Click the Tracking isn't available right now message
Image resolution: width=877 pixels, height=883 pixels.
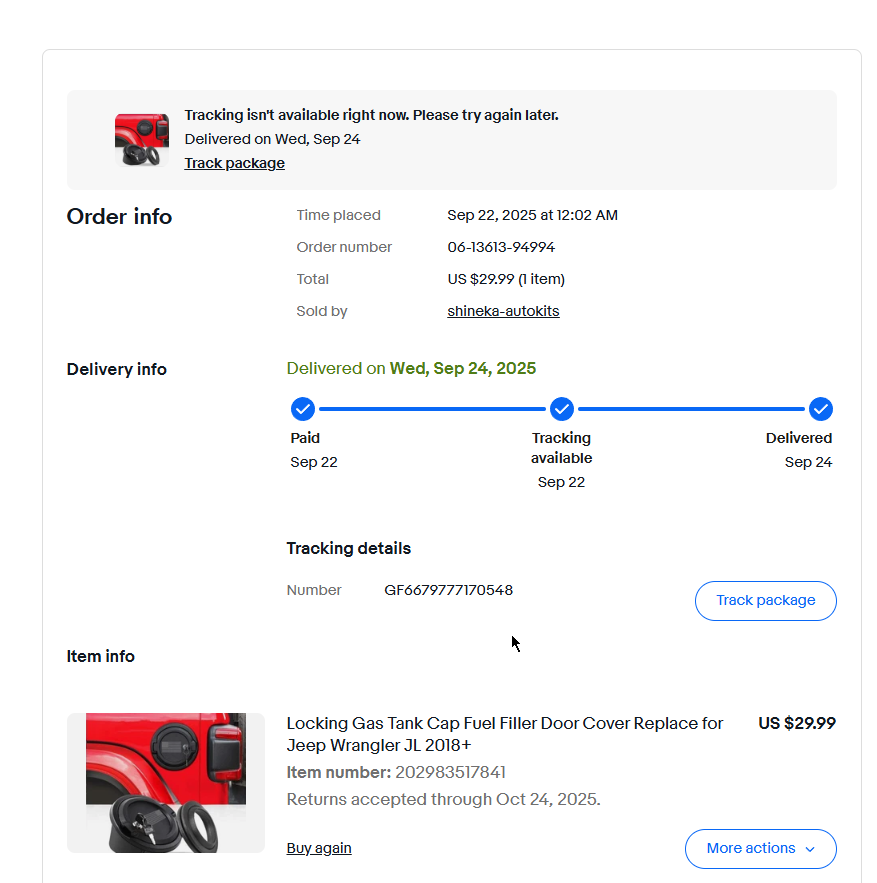click(371, 115)
